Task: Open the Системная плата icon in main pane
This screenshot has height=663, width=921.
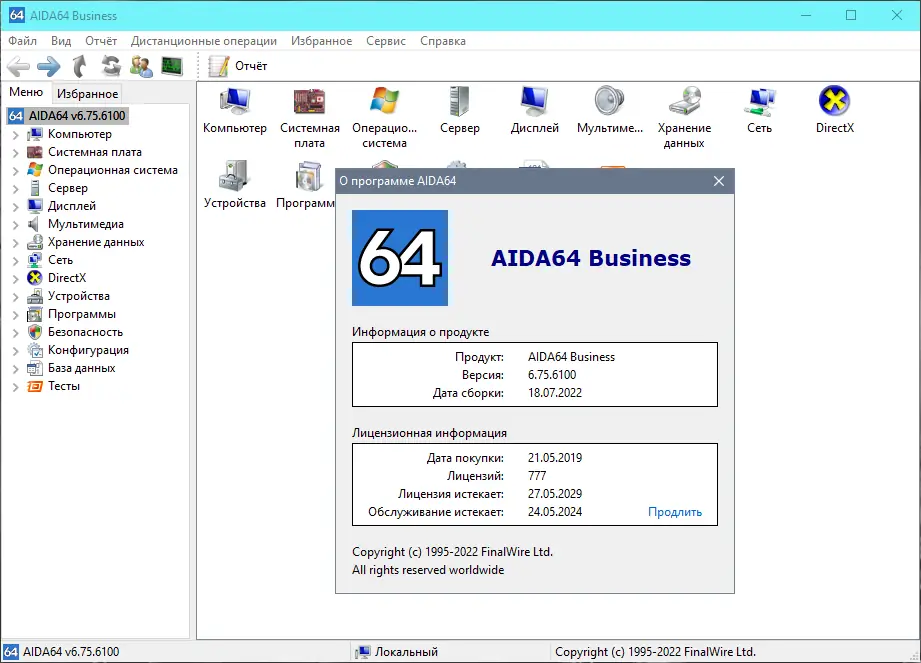Action: pos(310,117)
